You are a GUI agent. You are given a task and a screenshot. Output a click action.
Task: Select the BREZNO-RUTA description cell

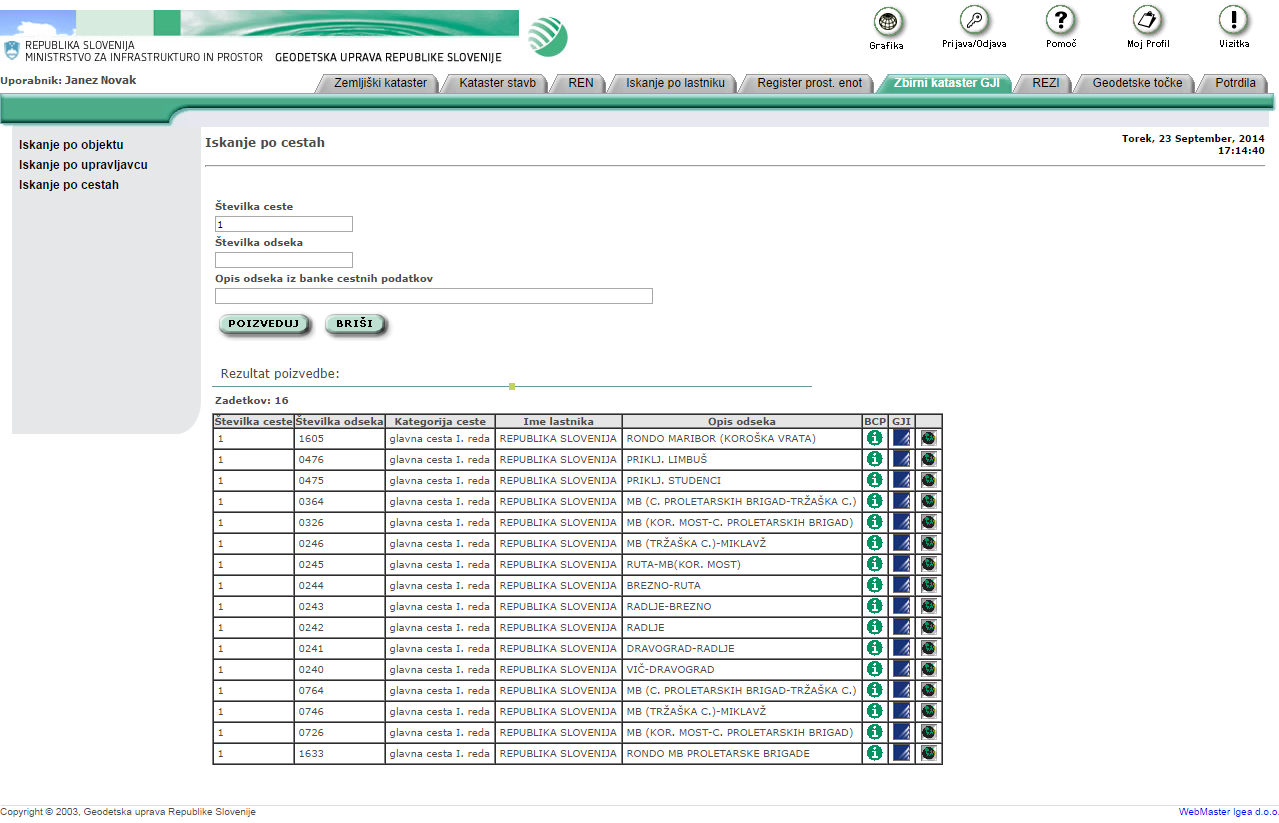coord(742,585)
